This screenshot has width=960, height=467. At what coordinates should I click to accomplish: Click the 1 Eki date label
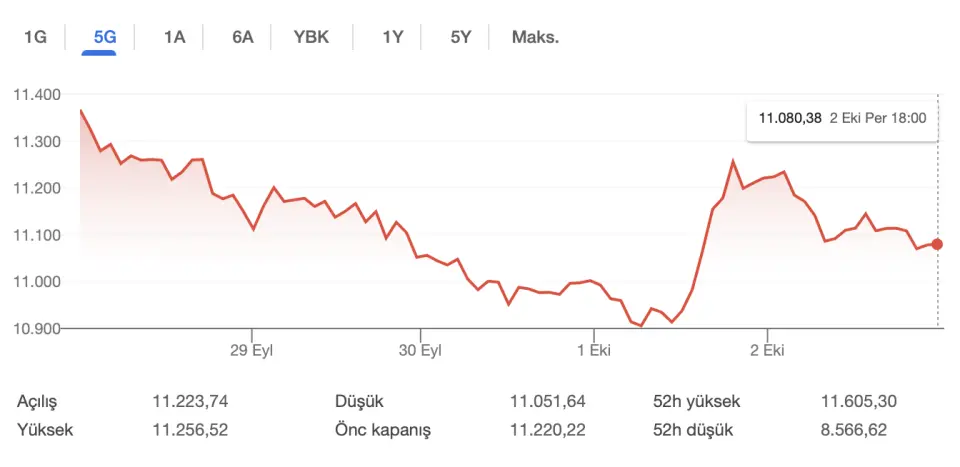594,351
